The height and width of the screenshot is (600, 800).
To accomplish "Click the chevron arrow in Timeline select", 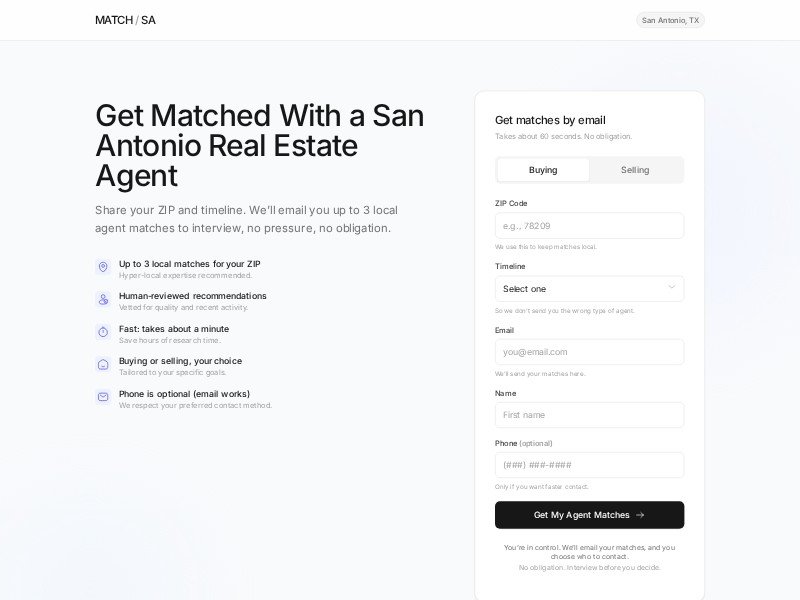I will [671, 288].
